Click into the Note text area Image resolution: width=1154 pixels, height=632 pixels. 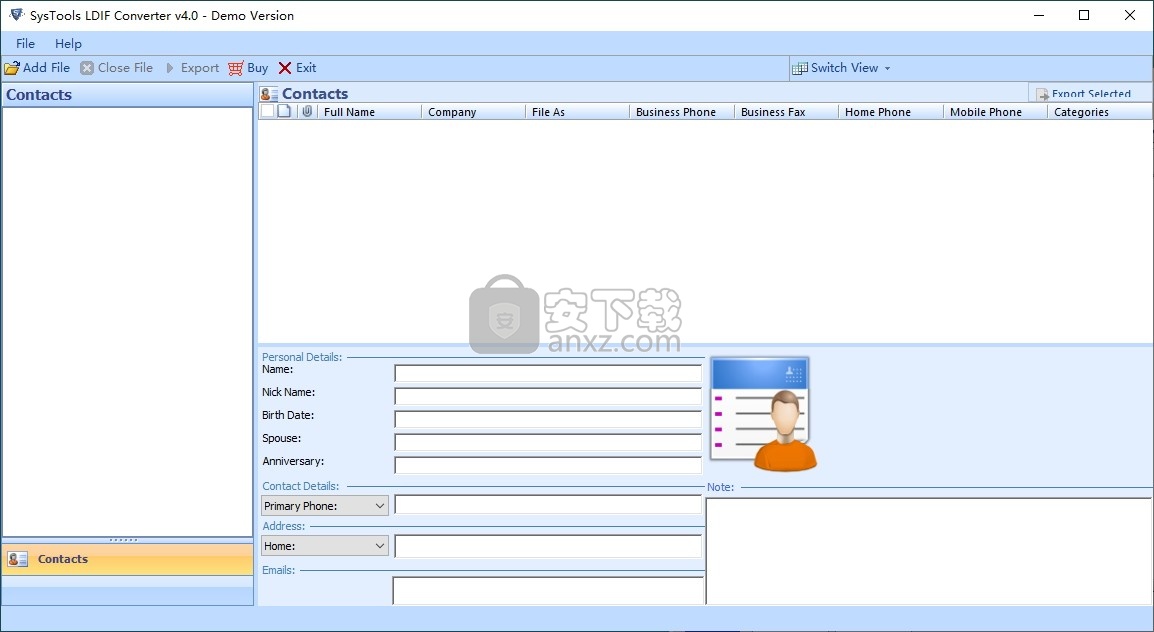coord(929,551)
